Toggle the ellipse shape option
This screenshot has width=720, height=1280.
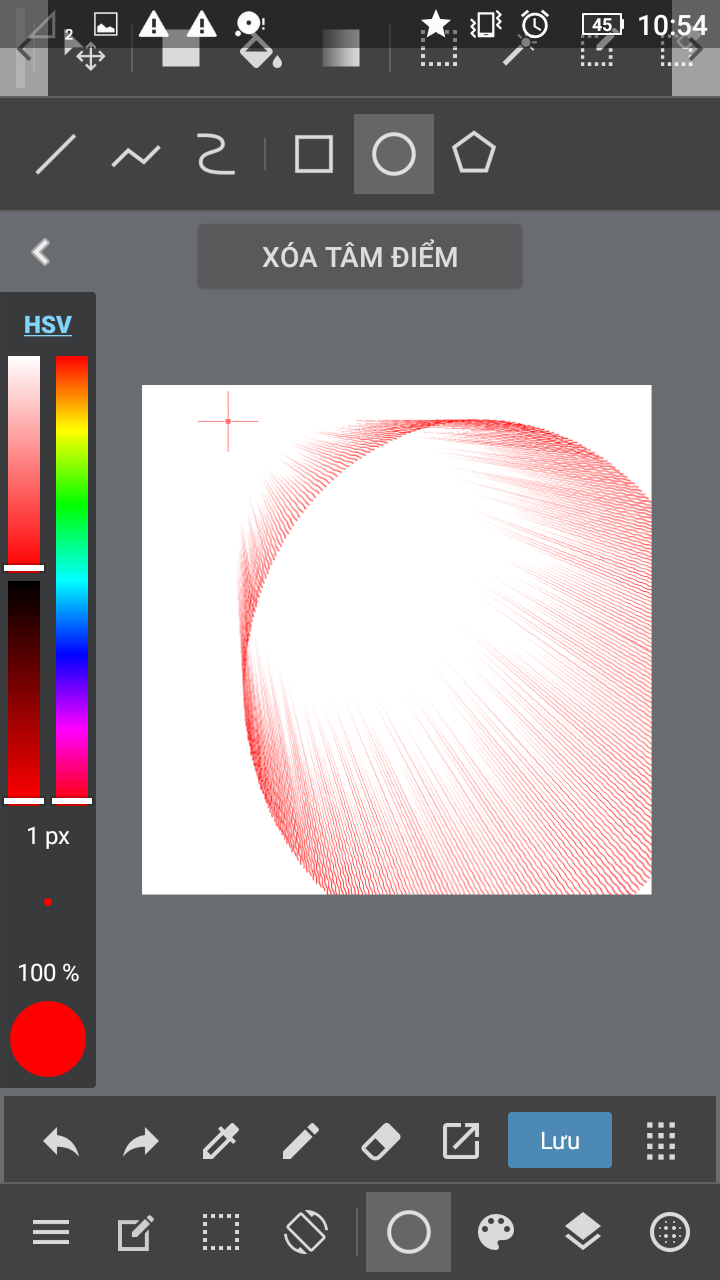point(394,155)
